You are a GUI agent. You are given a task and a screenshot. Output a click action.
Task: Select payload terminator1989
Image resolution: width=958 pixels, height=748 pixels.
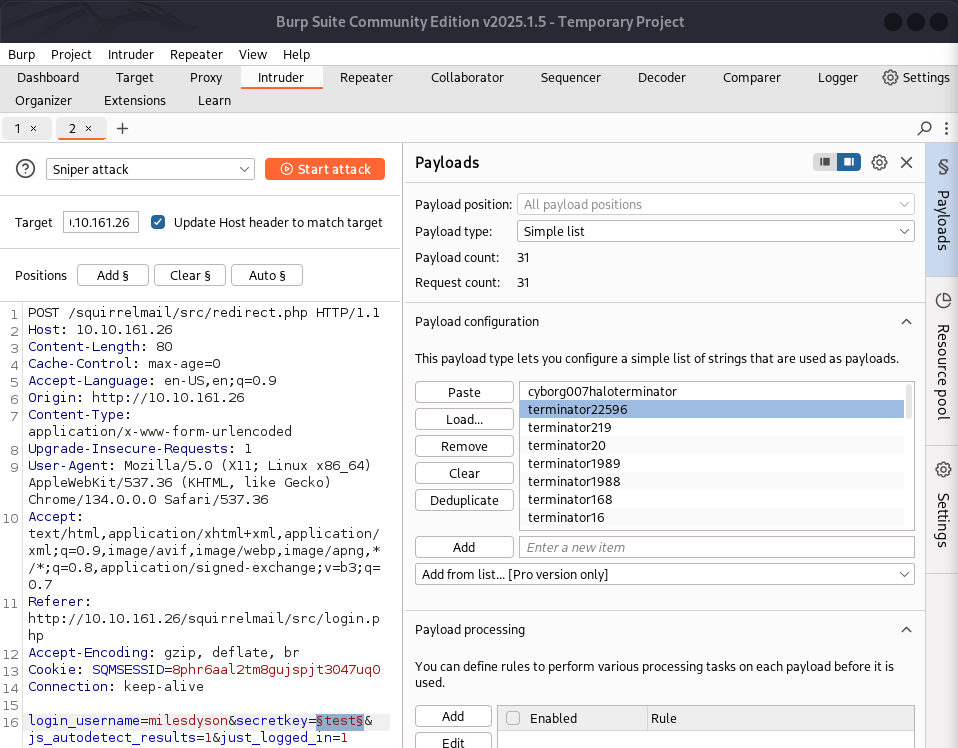pyautogui.click(x=711, y=463)
